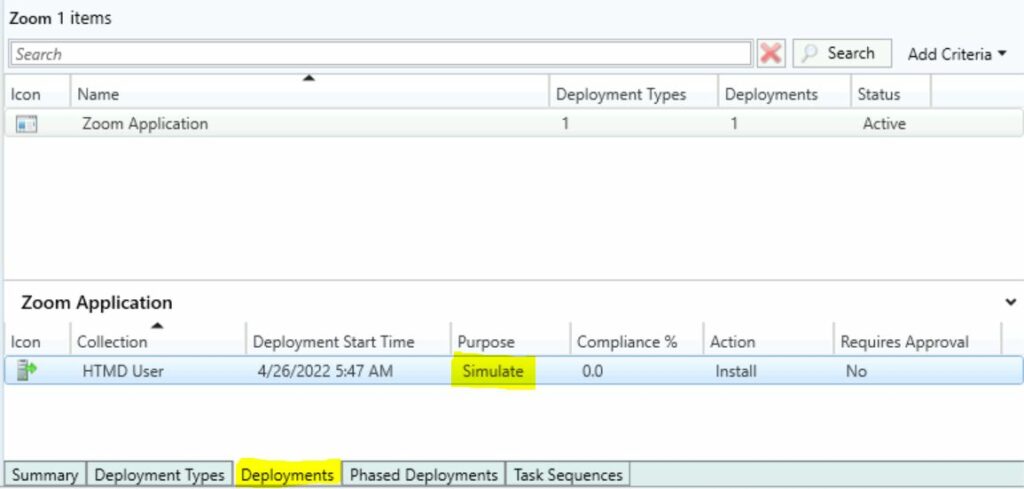The image size is (1024, 489).
Task: Click the Install action cell
Action: (736, 371)
